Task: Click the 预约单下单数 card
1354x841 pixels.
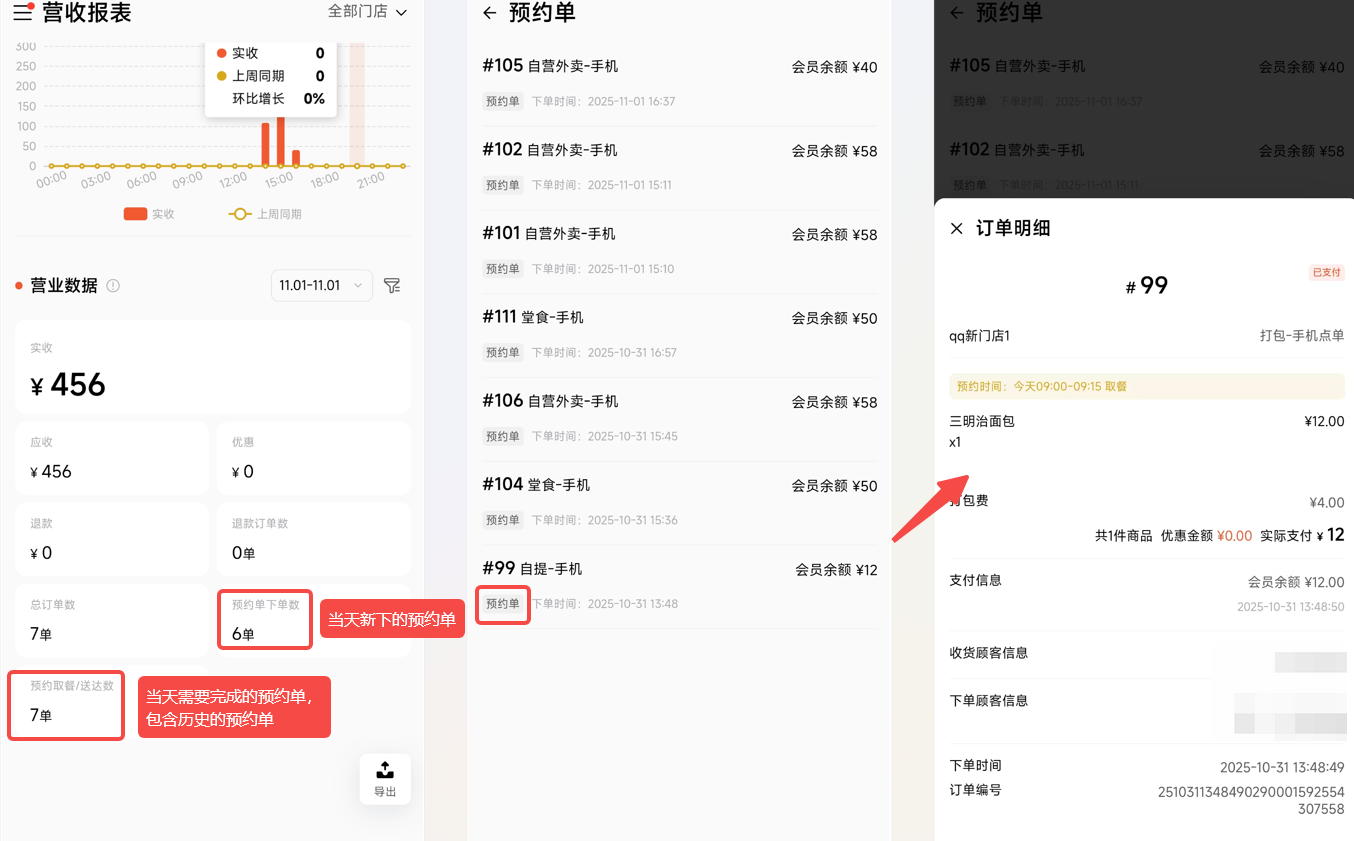Action: [265, 619]
